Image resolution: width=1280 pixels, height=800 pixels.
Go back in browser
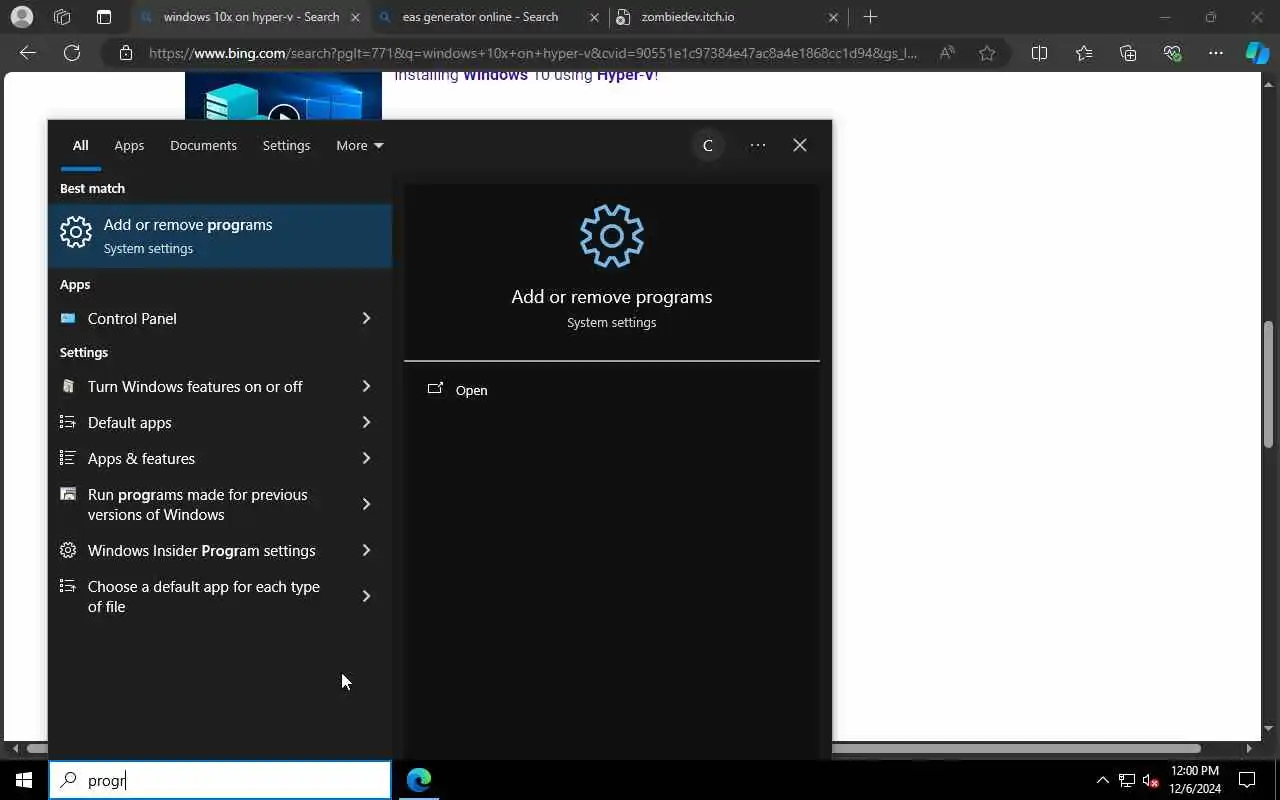coord(28,53)
